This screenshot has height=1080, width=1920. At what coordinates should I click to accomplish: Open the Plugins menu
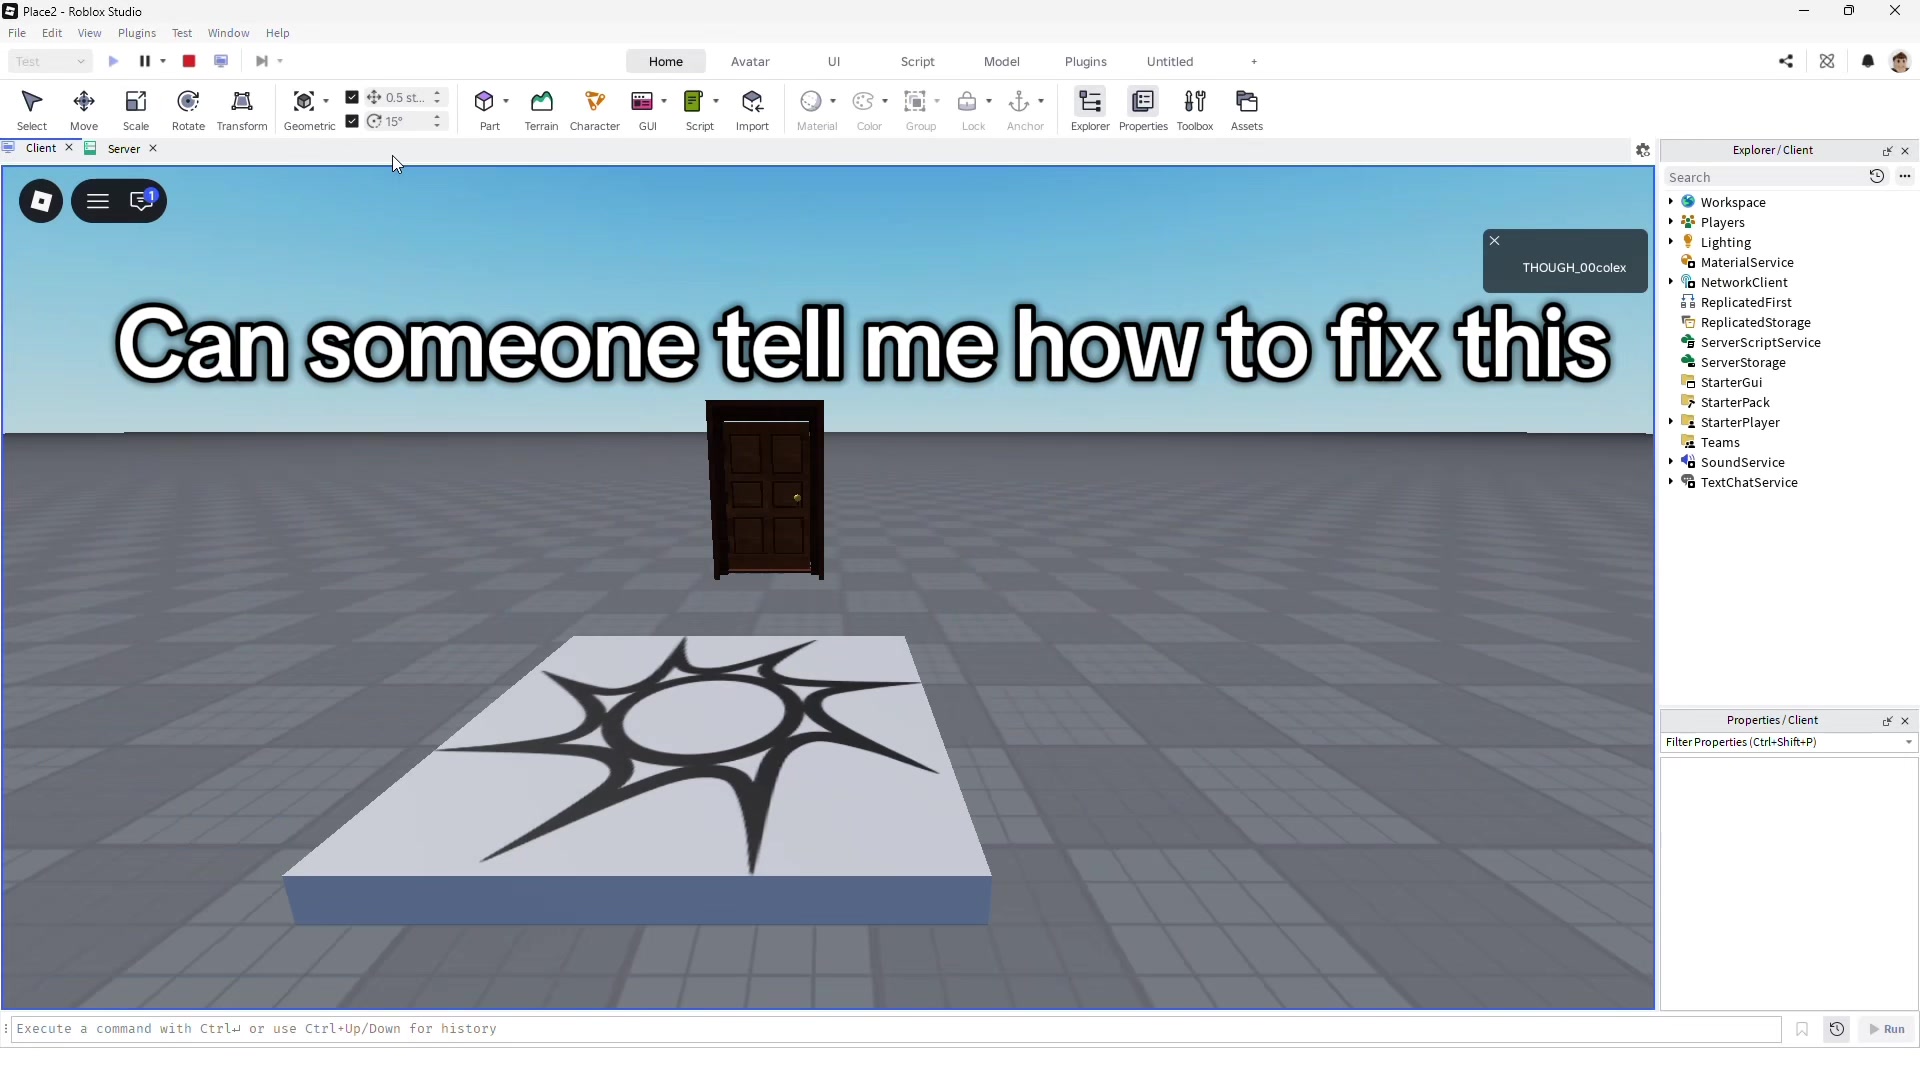click(137, 33)
